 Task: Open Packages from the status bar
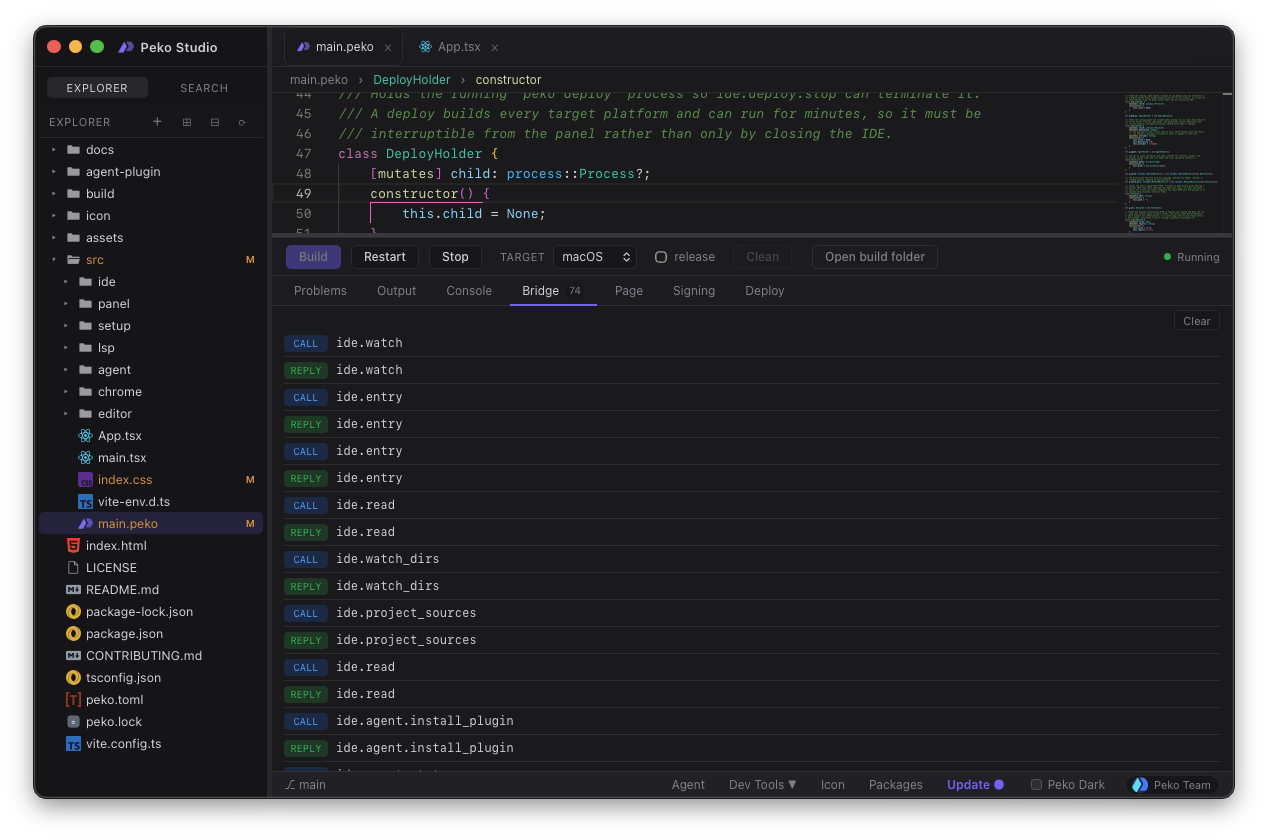click(896, 785)
